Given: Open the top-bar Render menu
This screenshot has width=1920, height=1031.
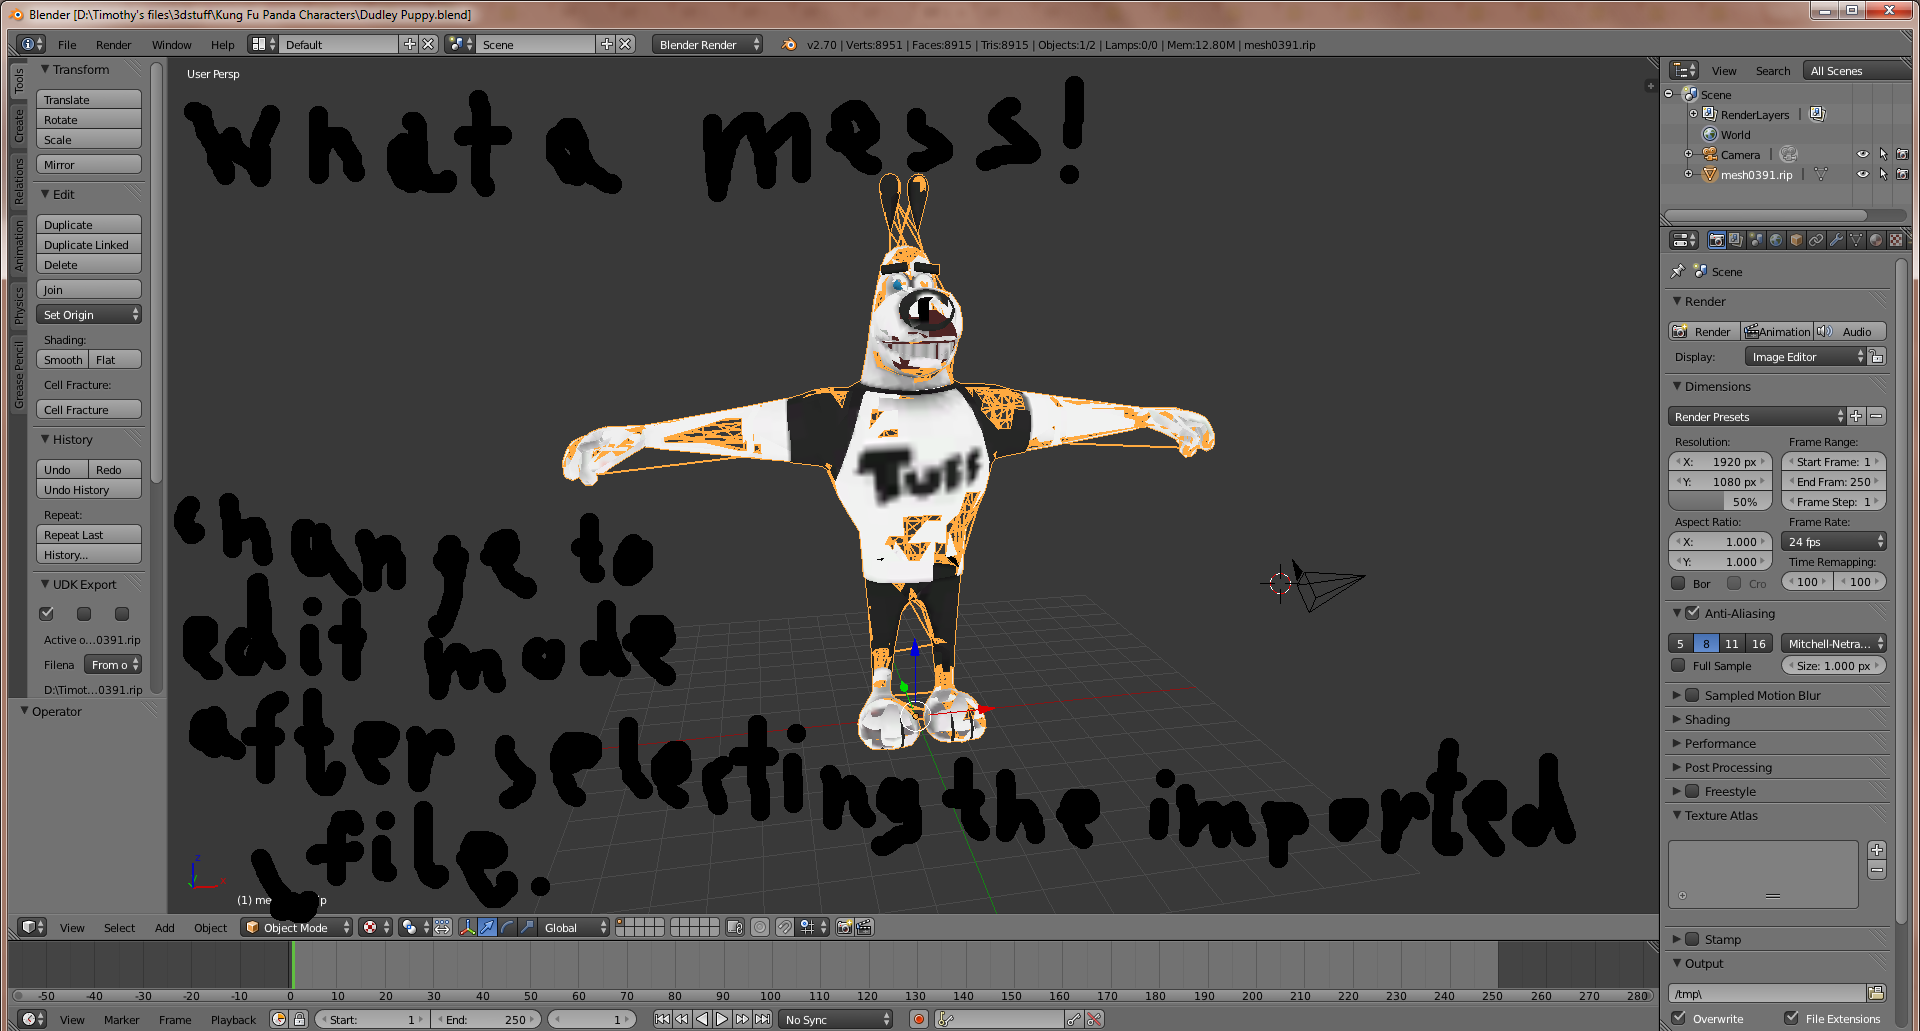Looking at the screenshot, I should (x=113, y=44).
